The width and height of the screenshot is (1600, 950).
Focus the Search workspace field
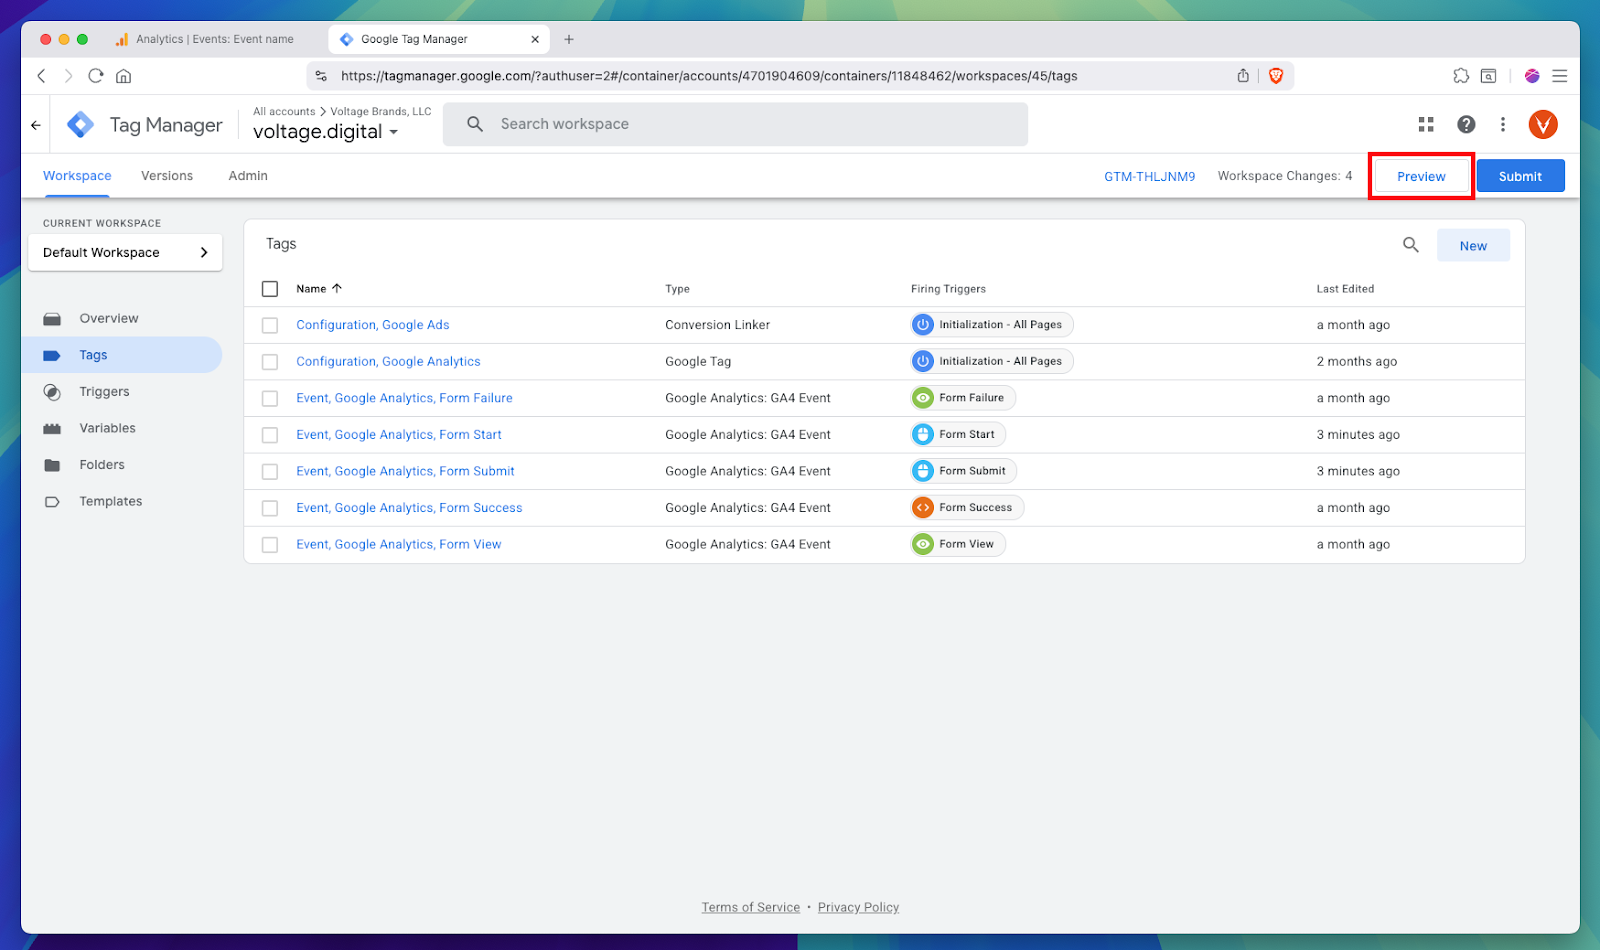pyautogui.click(x=735, y=124)
